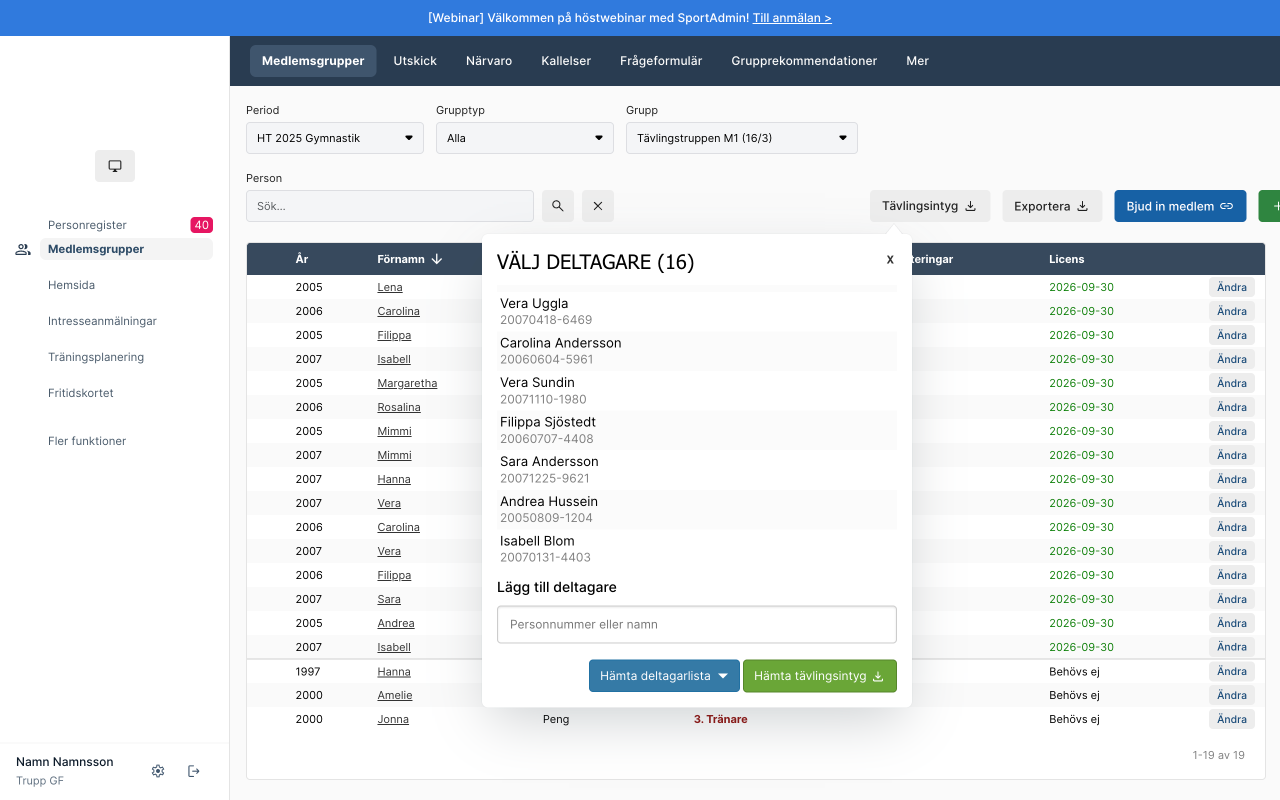Open member link Andrea
1280x800 pixels.
(x=396, y=623)
